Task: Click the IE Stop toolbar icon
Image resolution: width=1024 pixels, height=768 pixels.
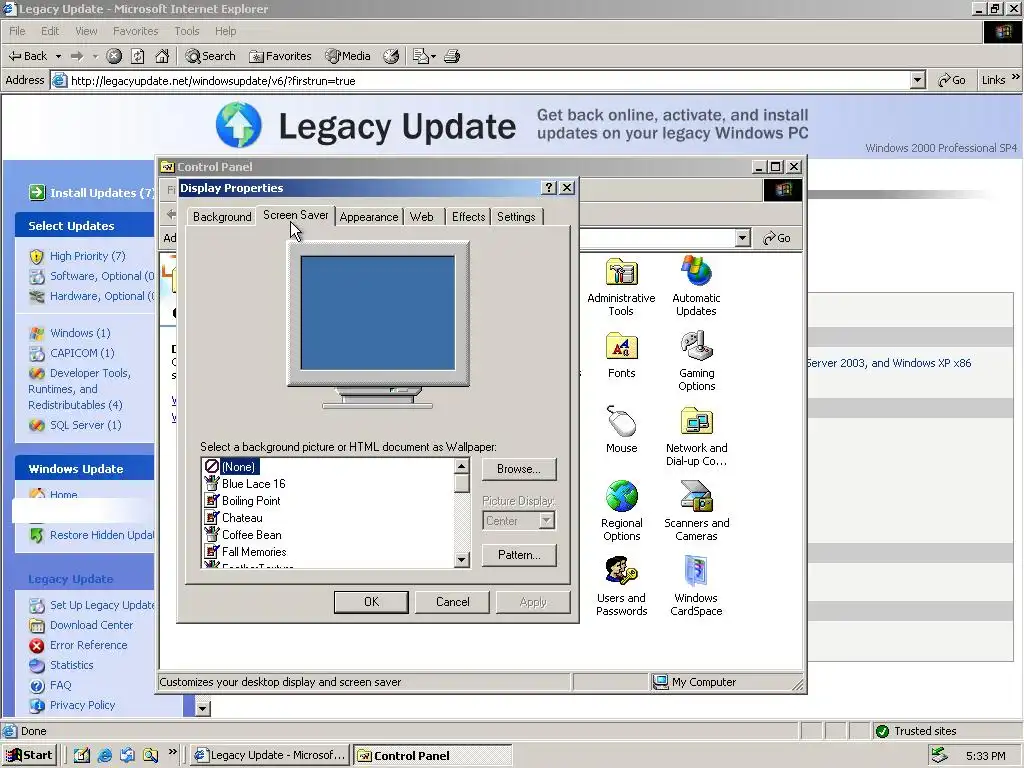Action: coord(114,56)
